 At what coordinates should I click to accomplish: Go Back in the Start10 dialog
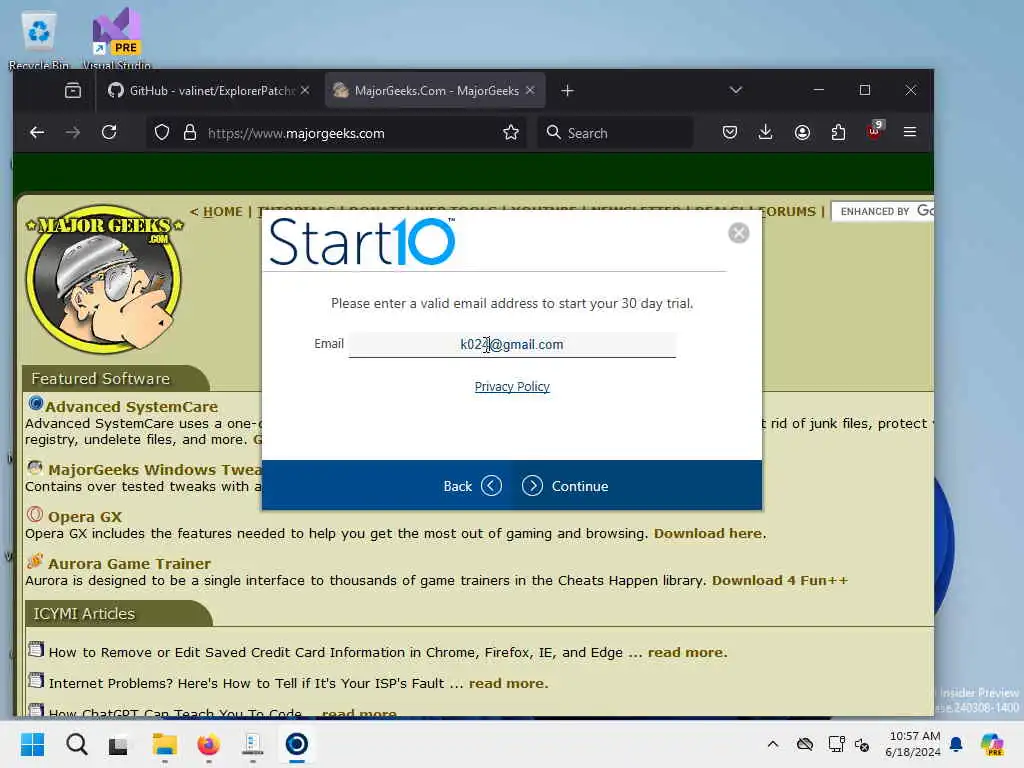click(472, 486)
